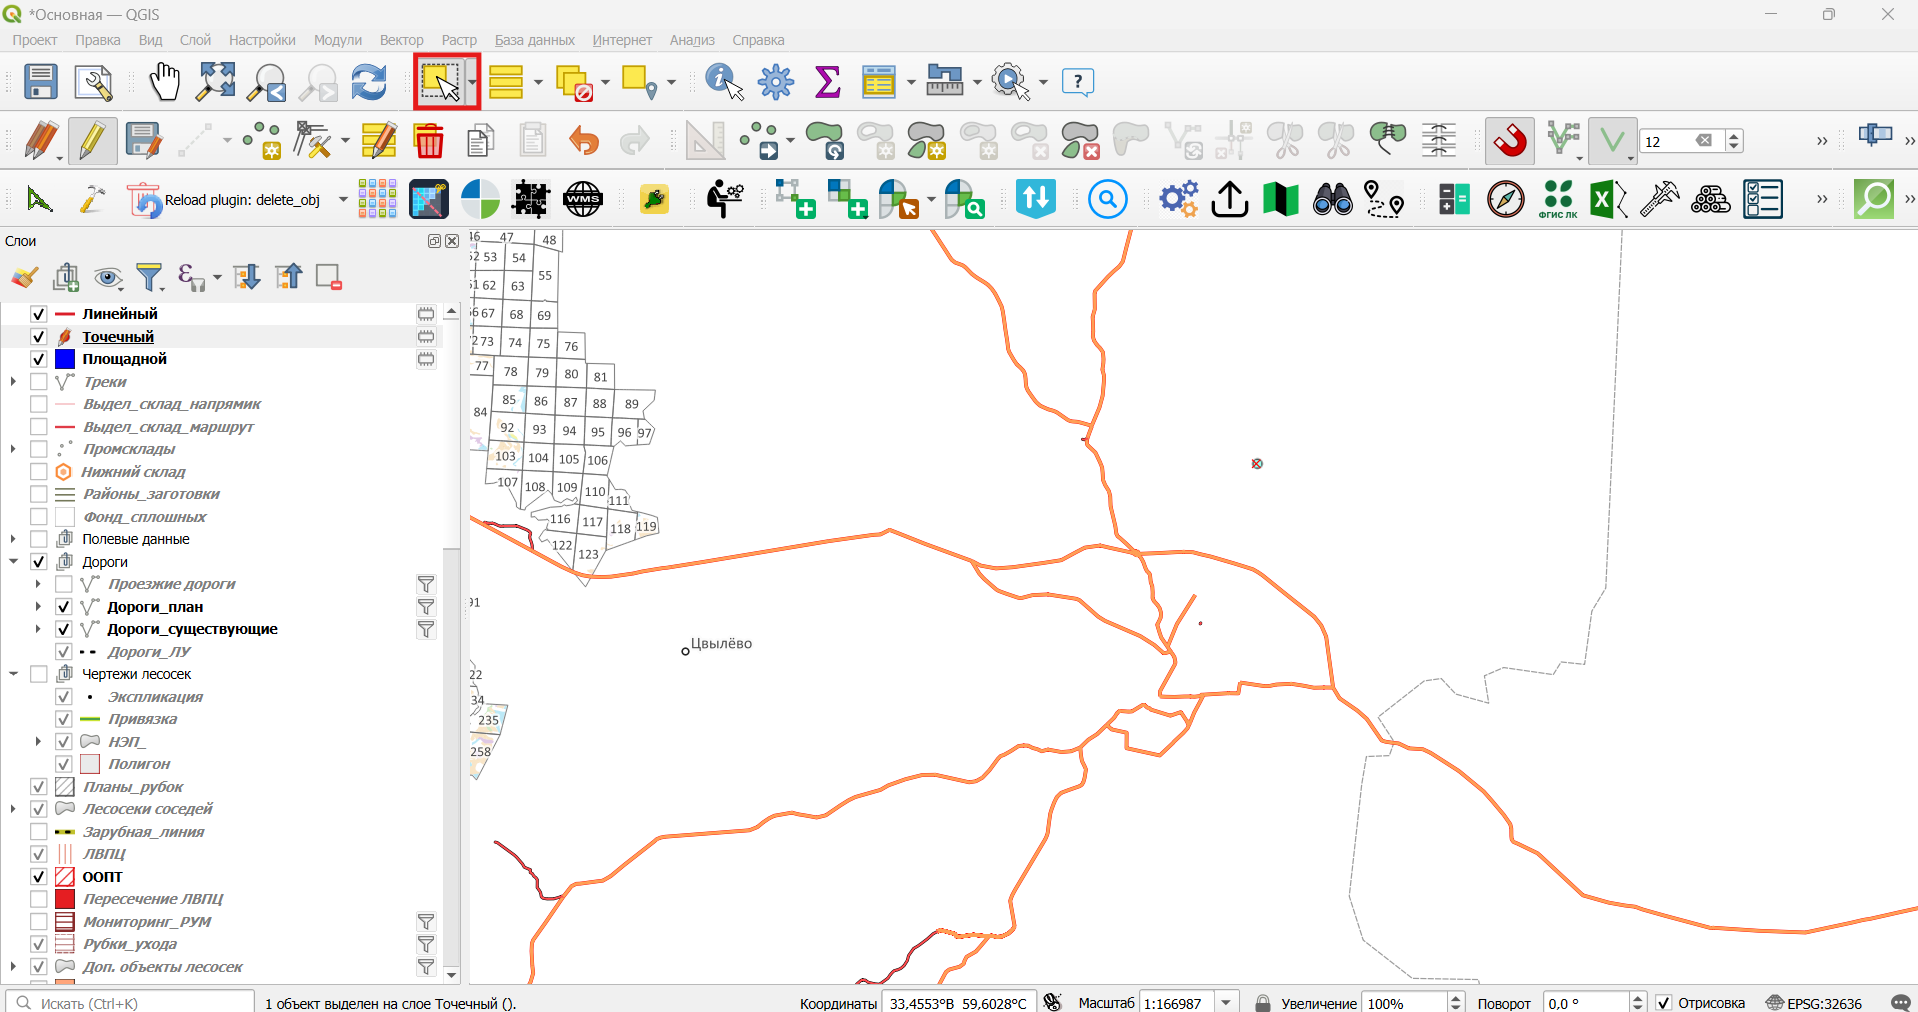Click the ФГИС ЛК plugin icon
The image size is (1918, 1012).
pos(1558,199)
